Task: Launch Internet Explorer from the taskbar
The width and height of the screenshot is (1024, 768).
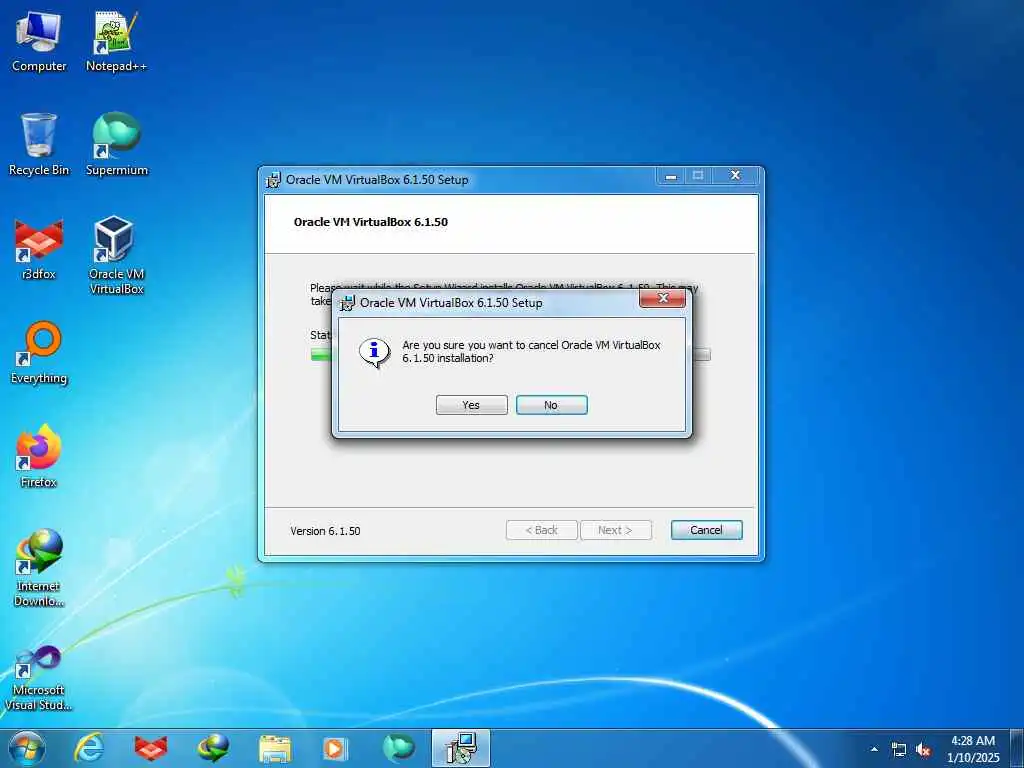Action: (x=89, y=748)
